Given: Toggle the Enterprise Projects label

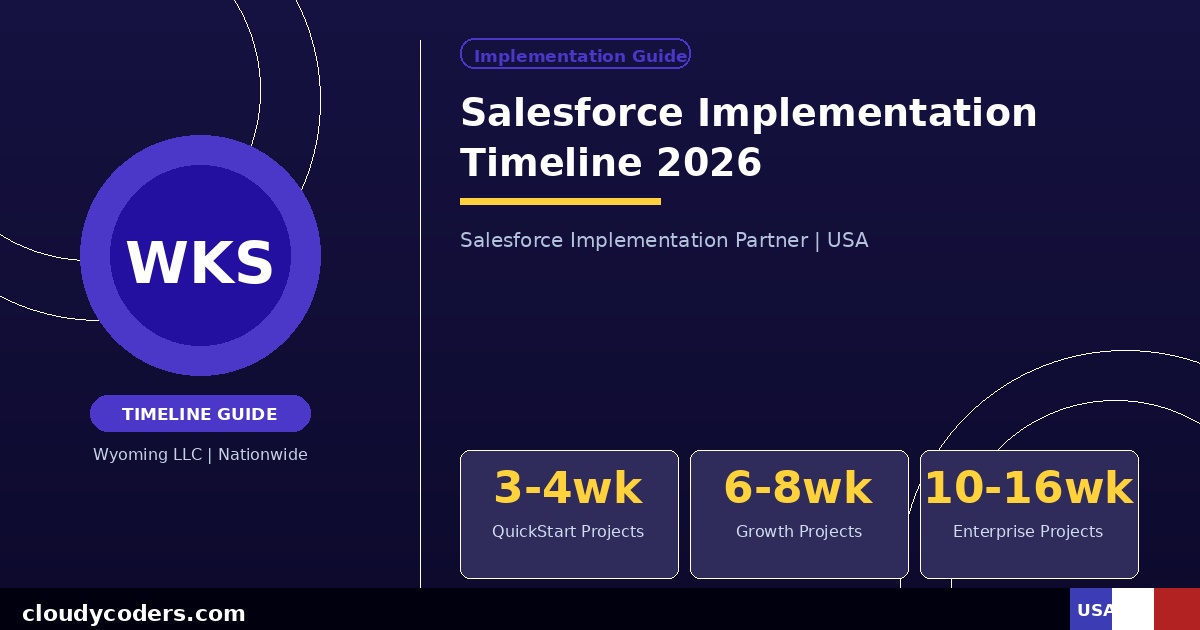Looking at the screenshot, I should click(1028, 531).
